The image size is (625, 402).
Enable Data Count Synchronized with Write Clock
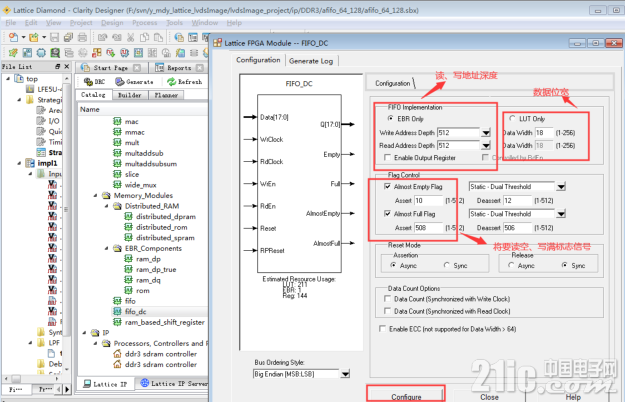(x=387, y=298)
